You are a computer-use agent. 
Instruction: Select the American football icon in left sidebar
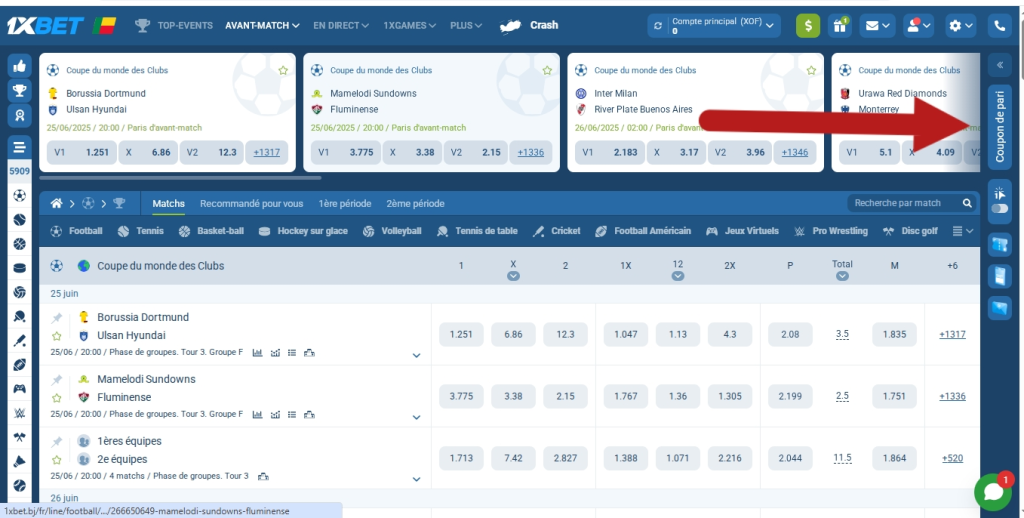[19, 364]
